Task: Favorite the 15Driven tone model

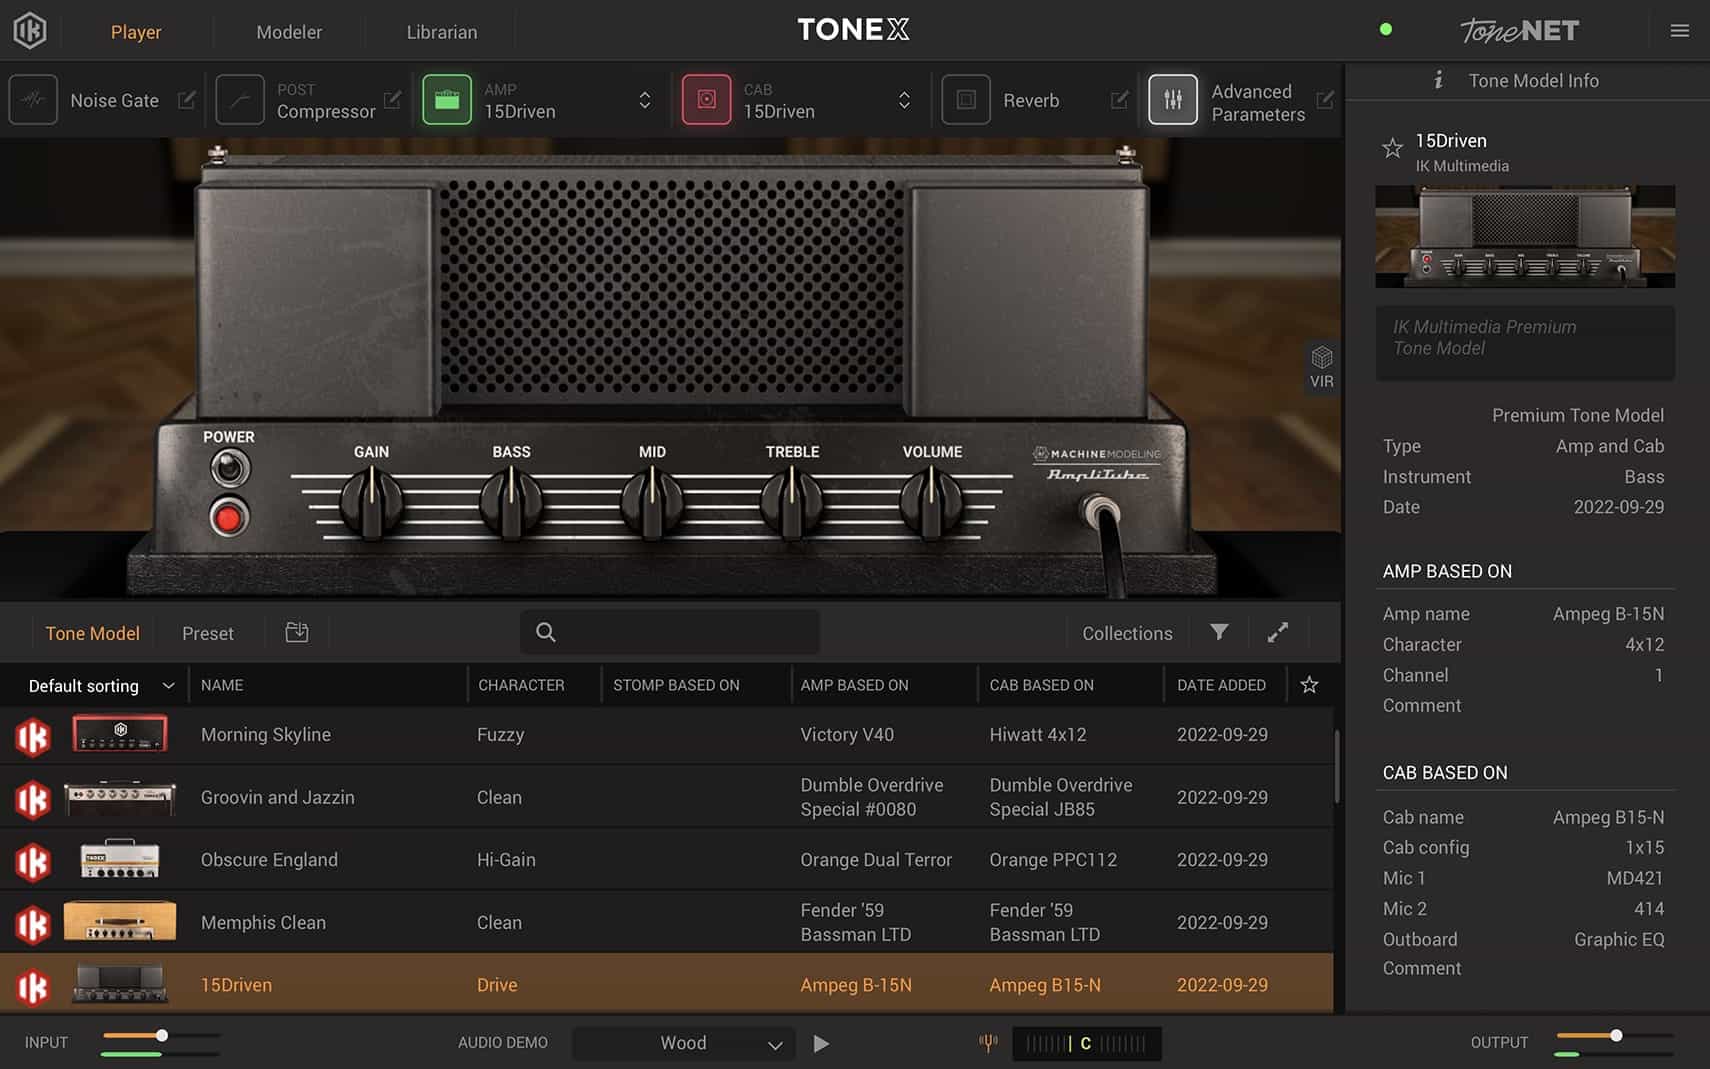Action: tap(1392, 149)
